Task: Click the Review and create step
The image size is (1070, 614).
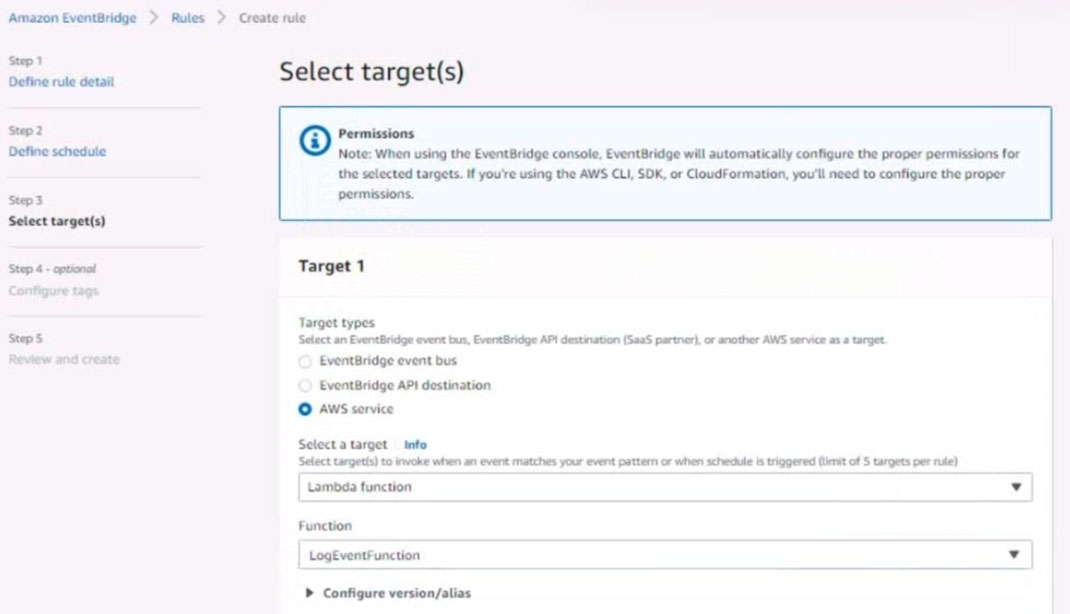Action: [63, 359]
